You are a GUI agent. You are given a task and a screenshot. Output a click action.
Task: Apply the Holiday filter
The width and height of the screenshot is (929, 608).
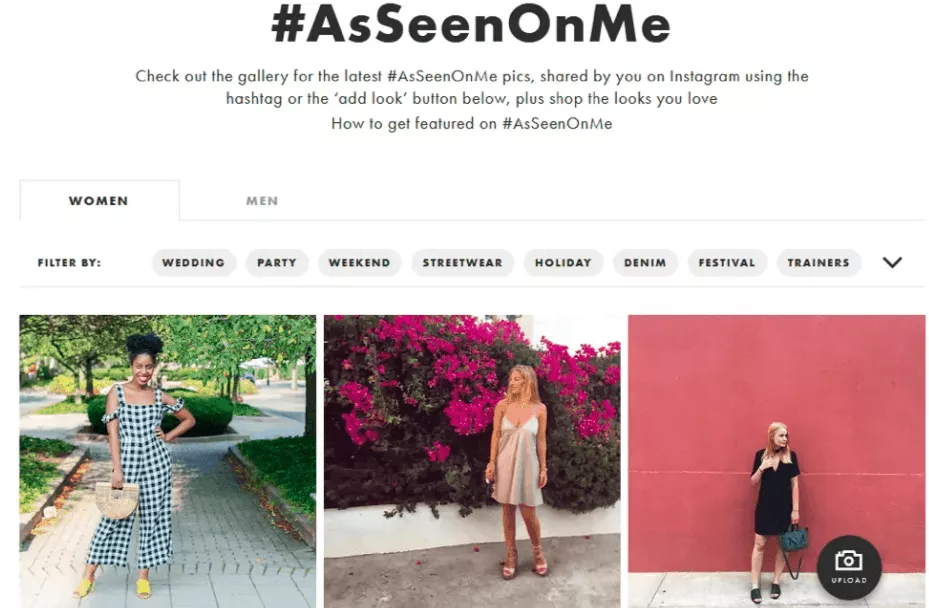[562, 263]
